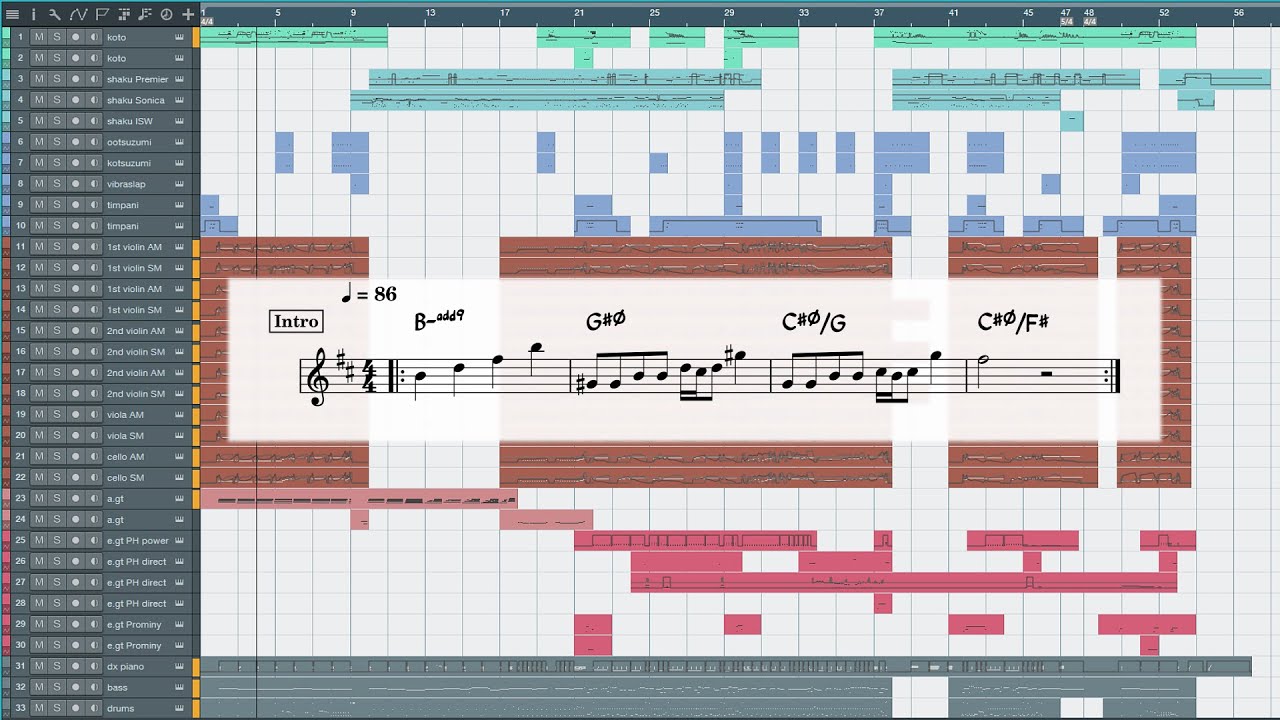Click the instrument keyboard icon on vibraslap
1280x720 pixels.
[x=179, y=184]
